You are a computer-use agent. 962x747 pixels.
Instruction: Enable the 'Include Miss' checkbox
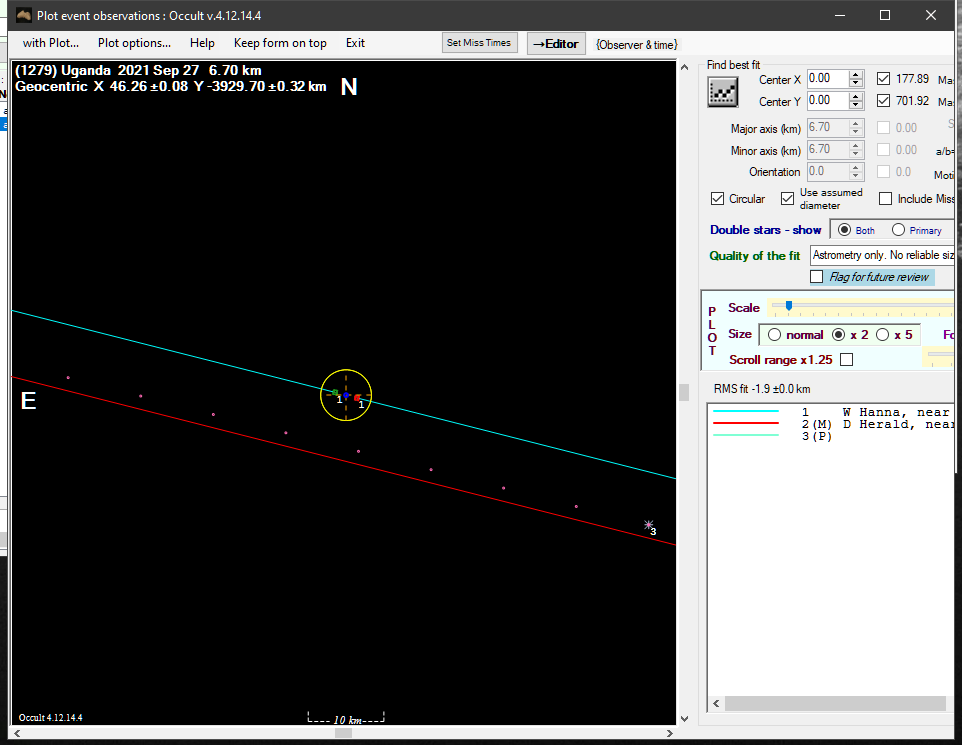pyautogui.click(x=885, y=199)
